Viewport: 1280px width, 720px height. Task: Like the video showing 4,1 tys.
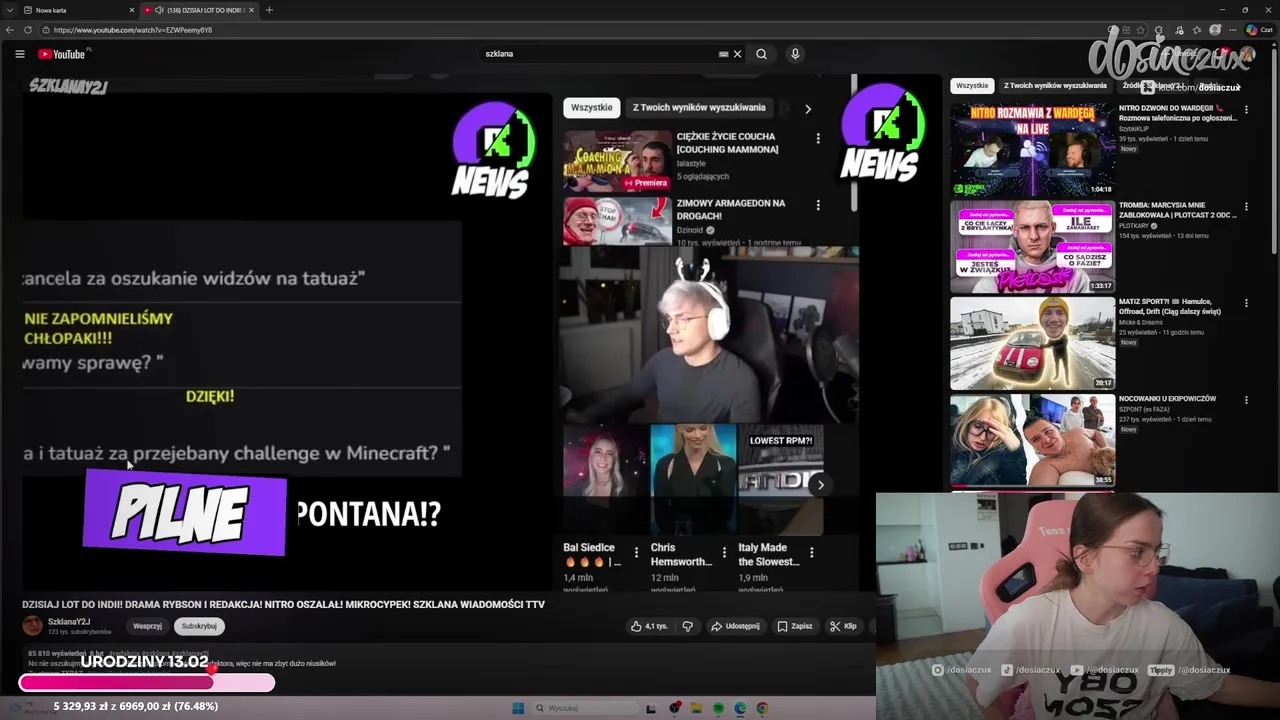(x=649, y=626)
